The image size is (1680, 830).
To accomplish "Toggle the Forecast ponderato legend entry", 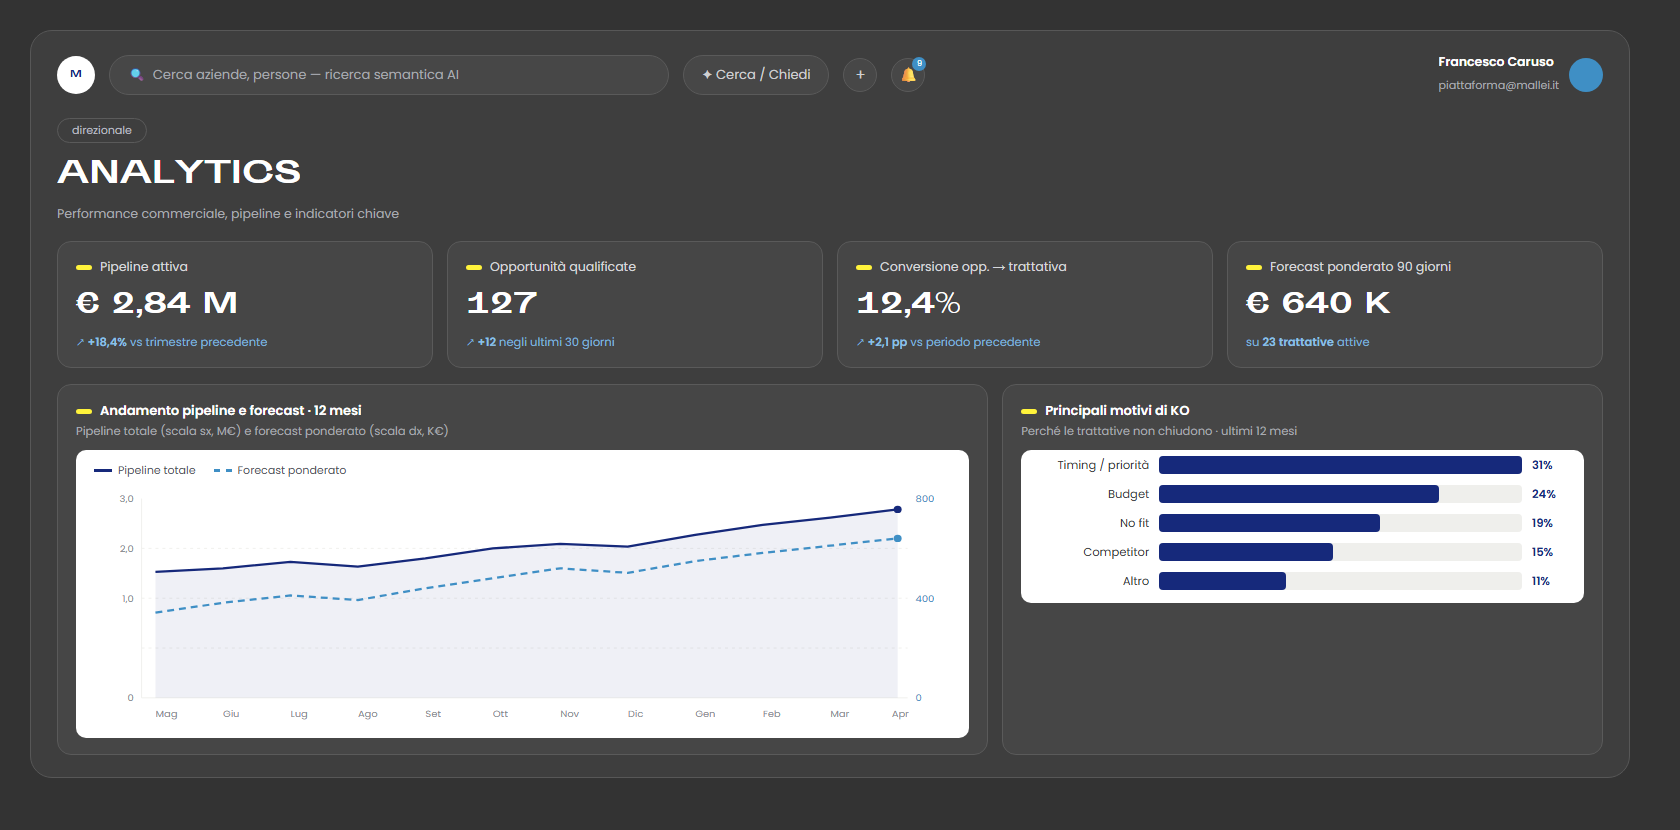I will click(280, 470).
